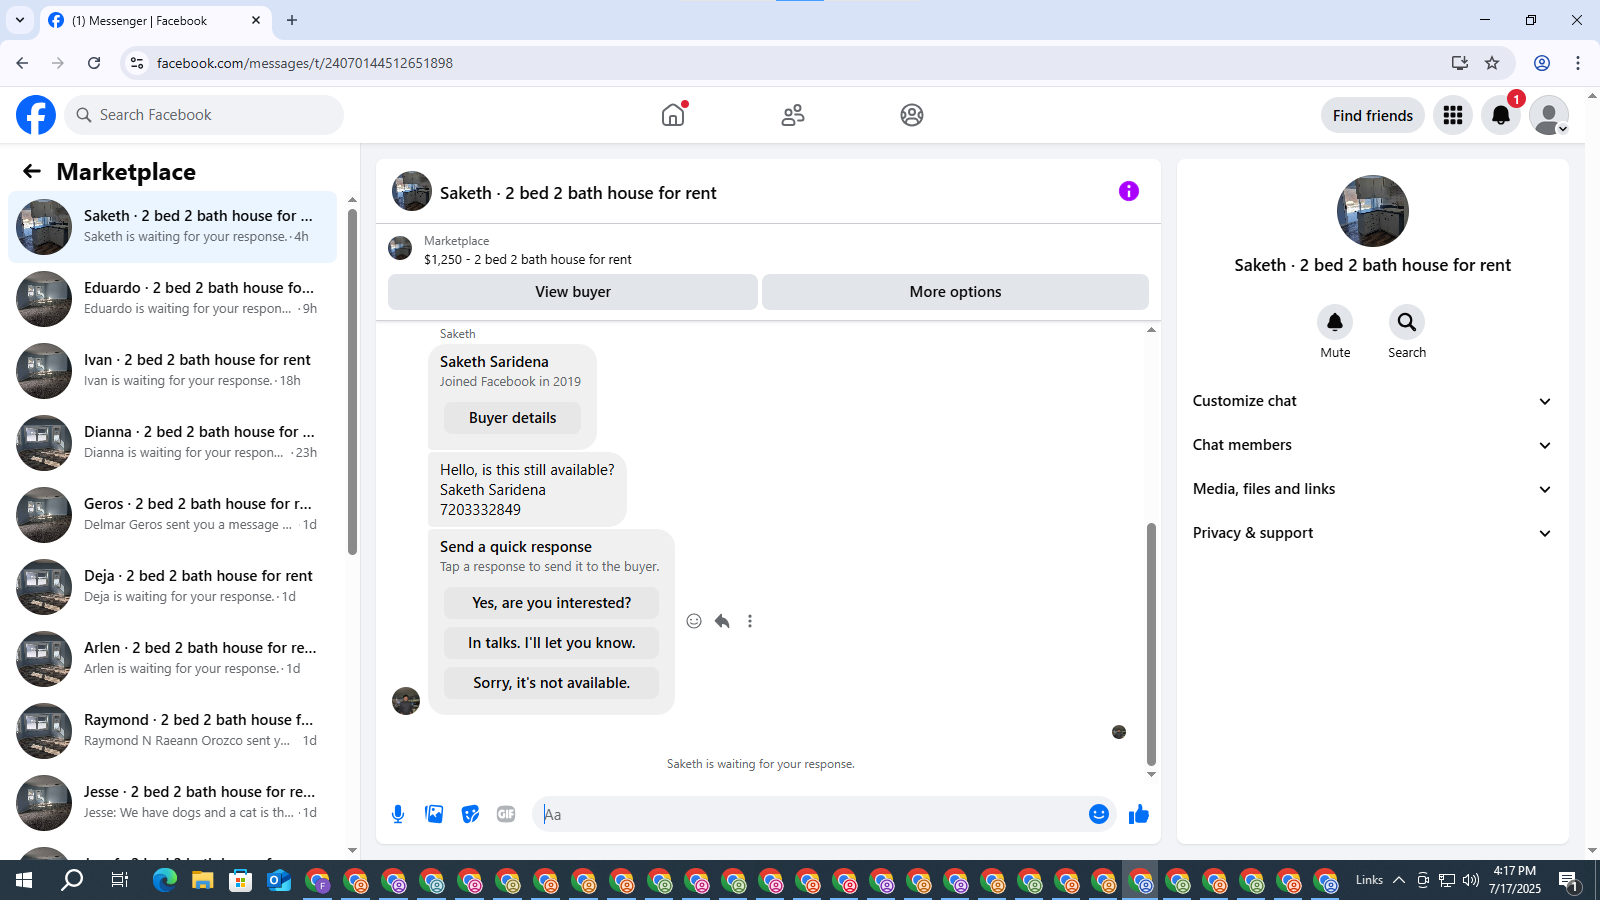The width and height of the screenshot is (1600, 900).
Task: Open more options for the message
Action: [x=750, y=621]
